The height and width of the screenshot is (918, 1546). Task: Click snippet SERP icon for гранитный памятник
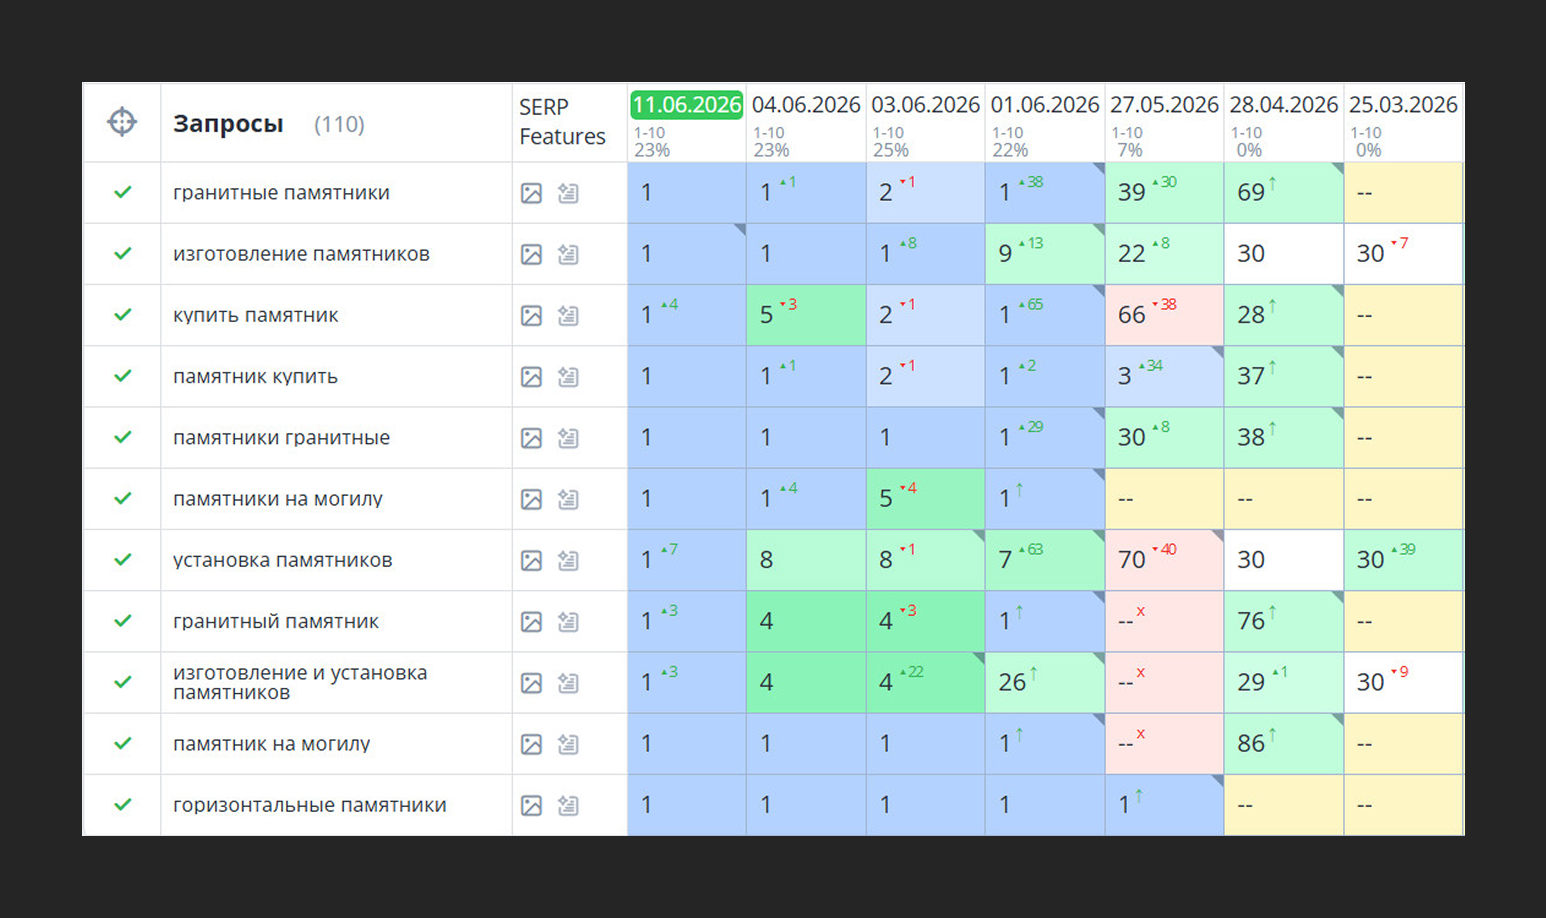pos(568,622)
